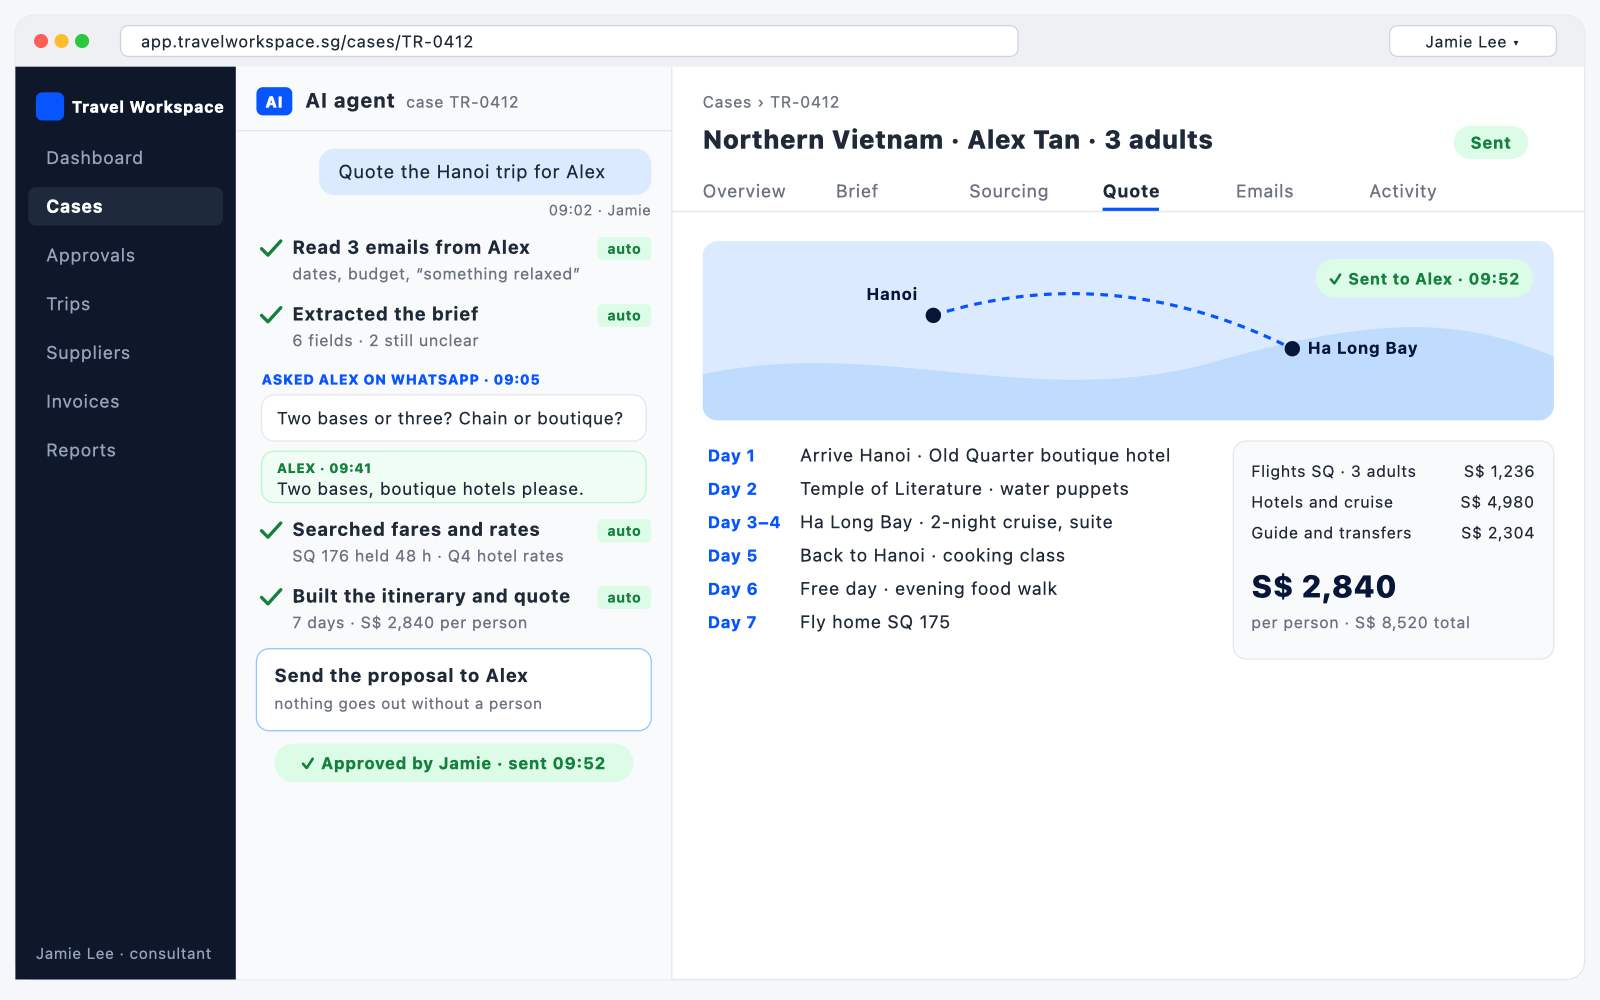1600x1000 pixels.
Task: Switch to the Overview tab
Action: 744,191
